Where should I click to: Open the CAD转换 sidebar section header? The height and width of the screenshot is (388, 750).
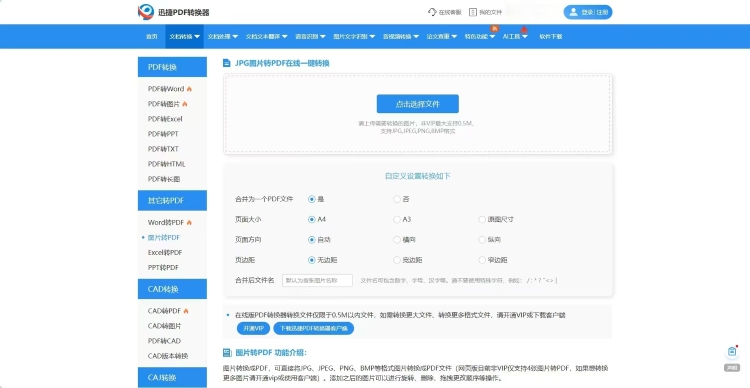[172, 289]
